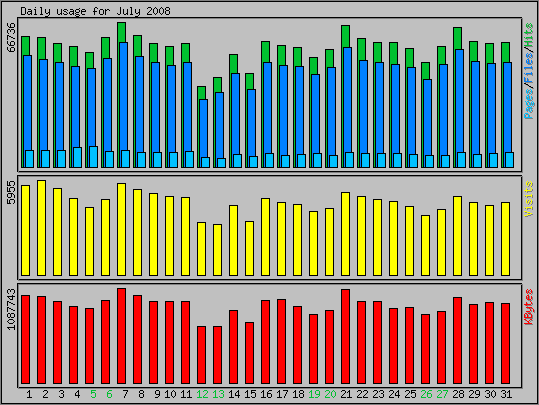539x405 pixels.
Task: Click the red KBytes bar for day 12
Action: click(201, 355)
